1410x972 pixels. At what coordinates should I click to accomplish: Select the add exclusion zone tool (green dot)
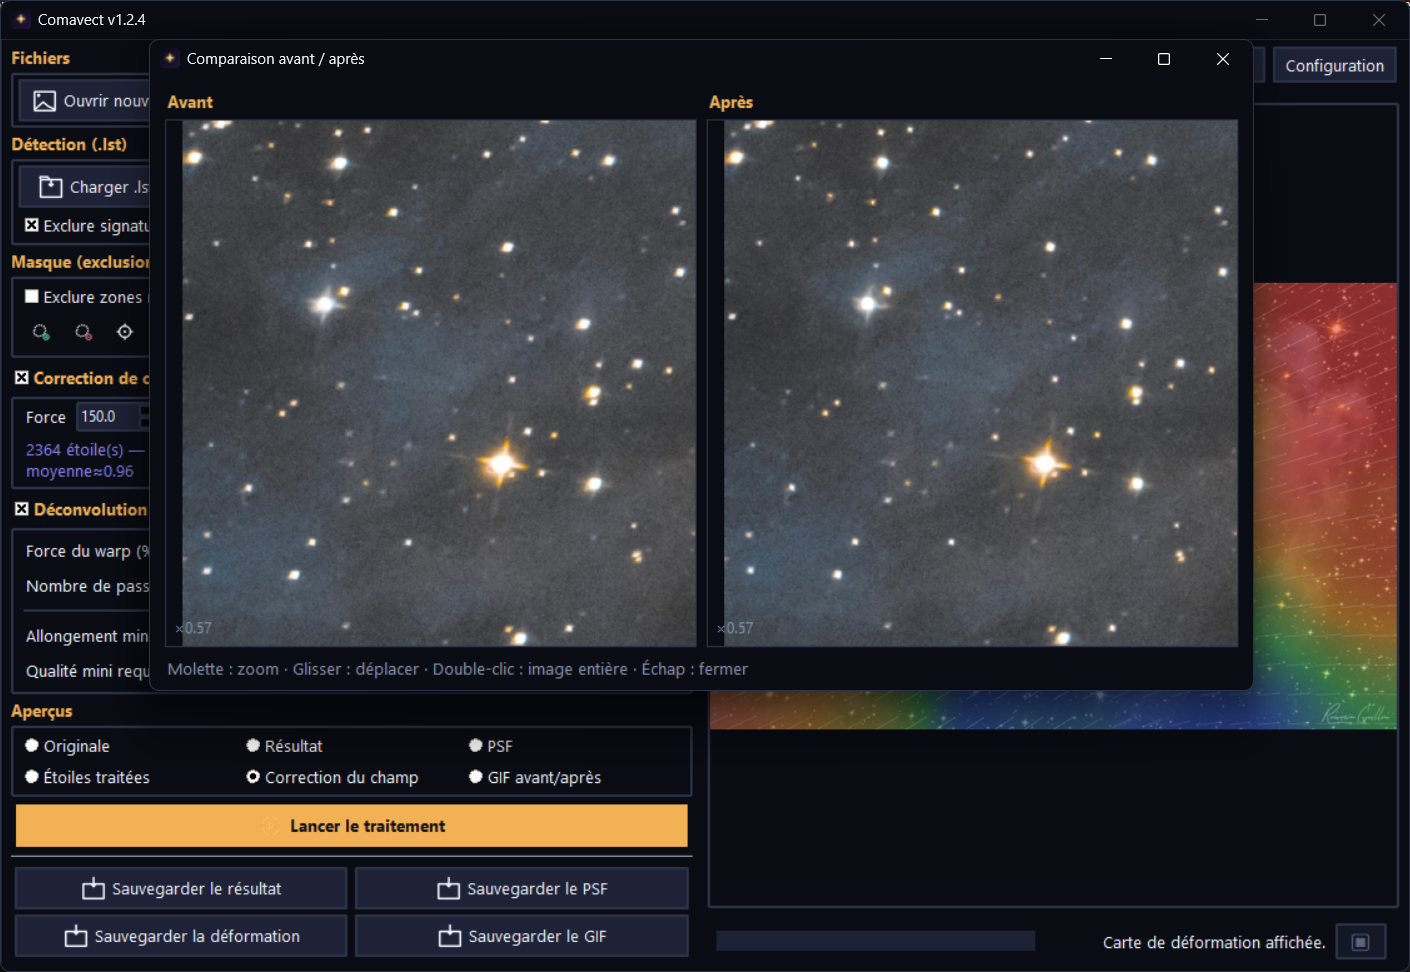(x=41, y=332)
